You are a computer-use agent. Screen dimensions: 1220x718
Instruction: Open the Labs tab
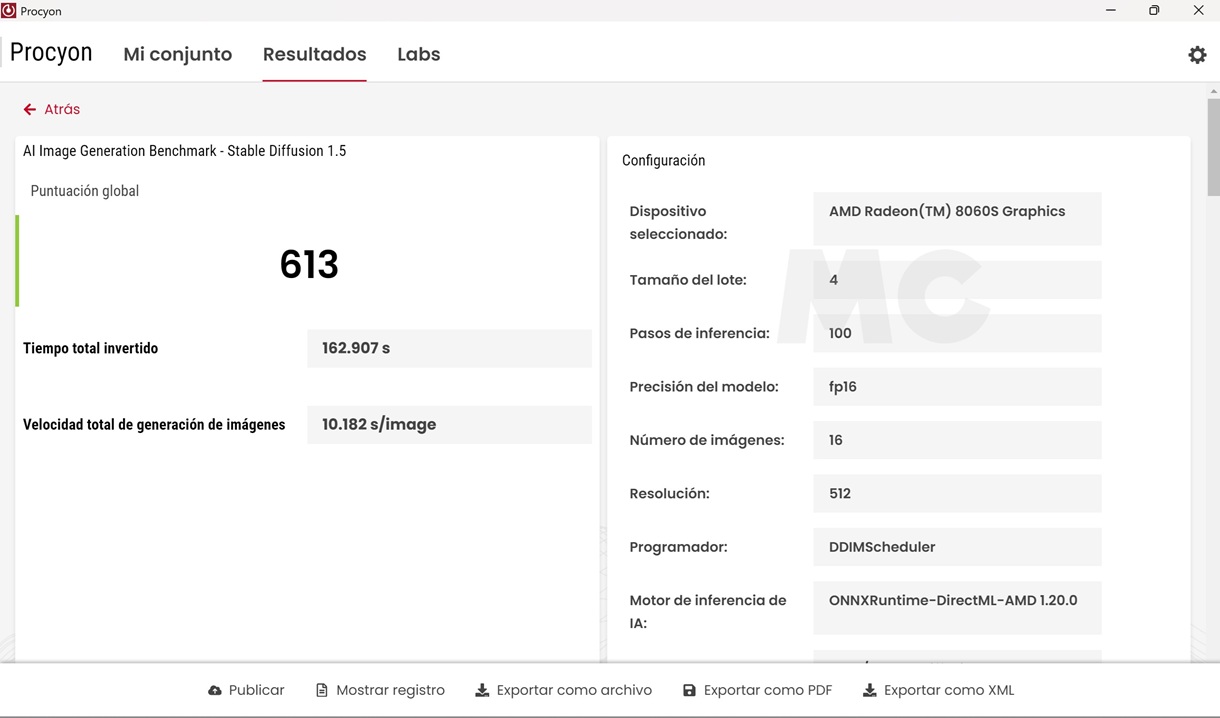[x=418, y=55]
